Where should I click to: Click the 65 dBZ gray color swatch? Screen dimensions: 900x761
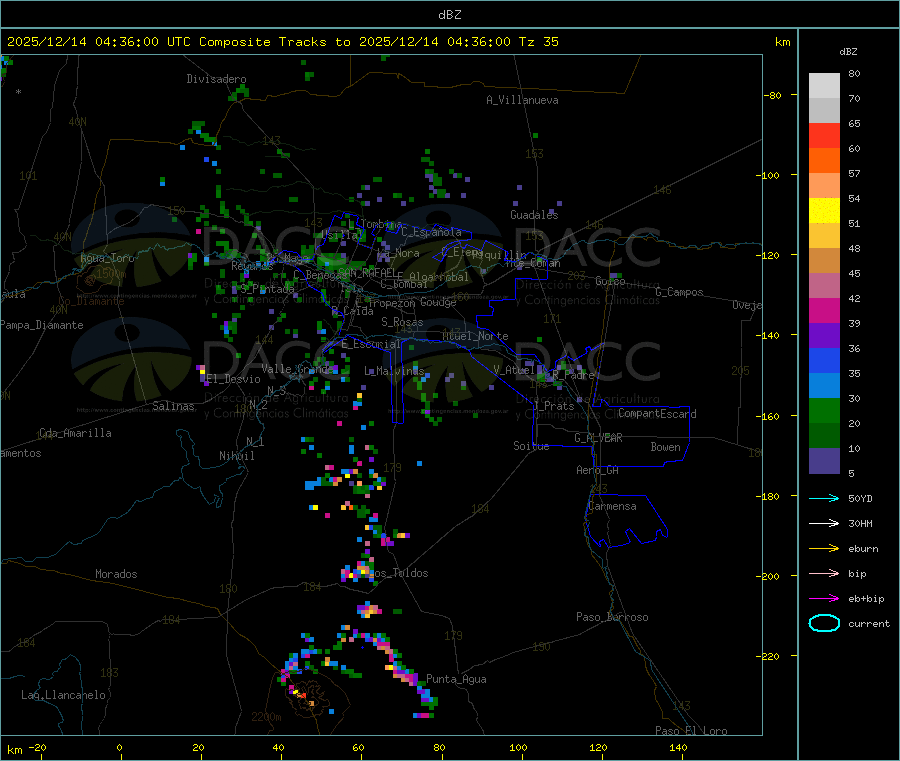[x=824, y=111]
